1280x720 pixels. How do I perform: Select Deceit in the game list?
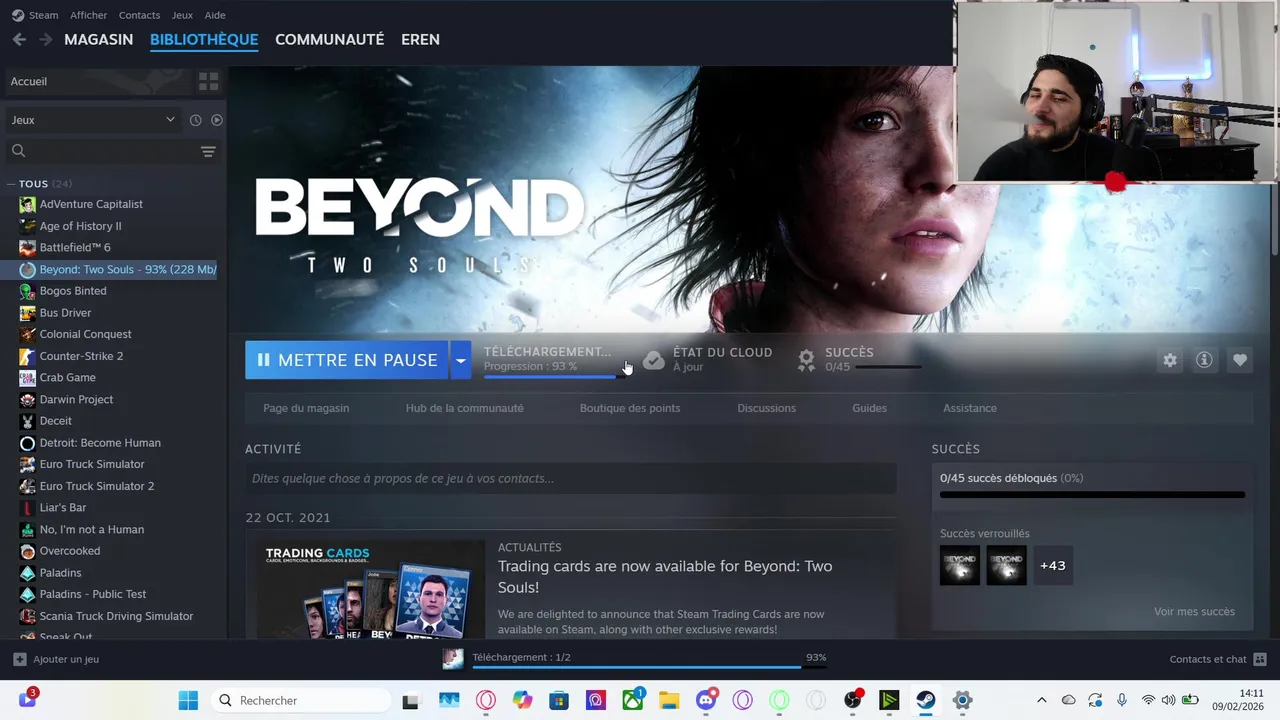[x=56, y=421]
